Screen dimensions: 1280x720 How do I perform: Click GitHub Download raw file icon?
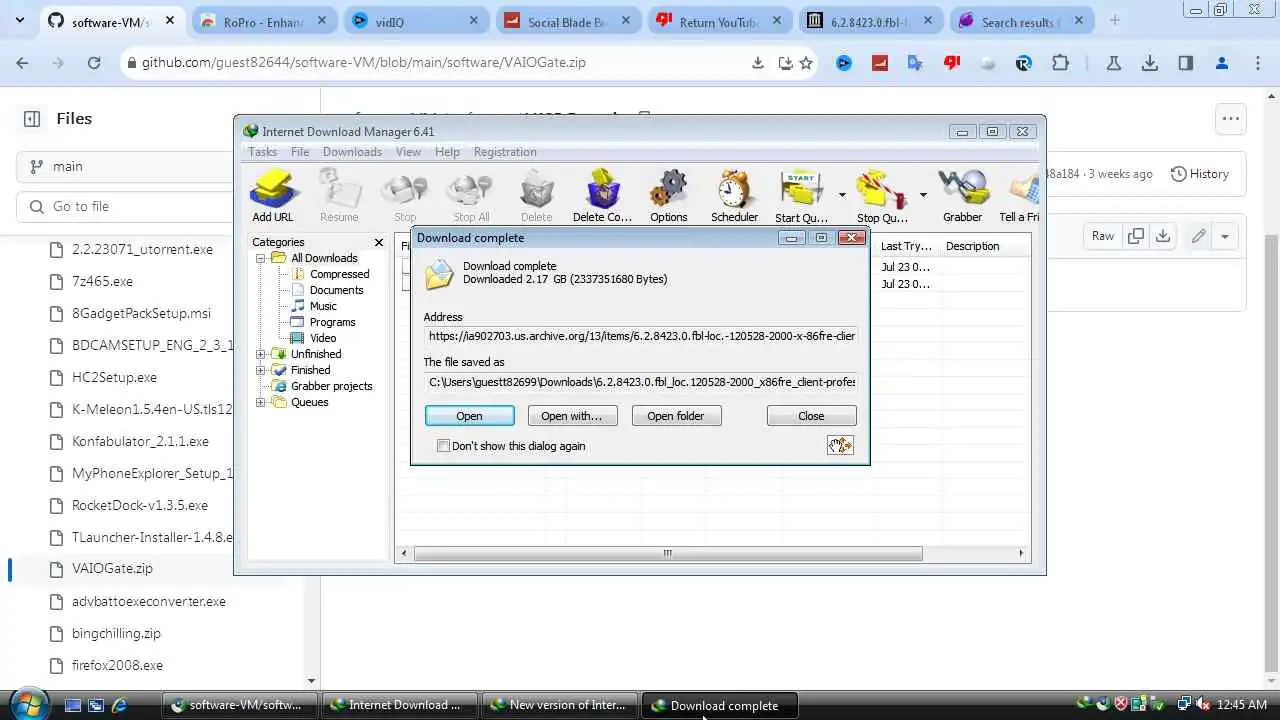point(1163,236)
